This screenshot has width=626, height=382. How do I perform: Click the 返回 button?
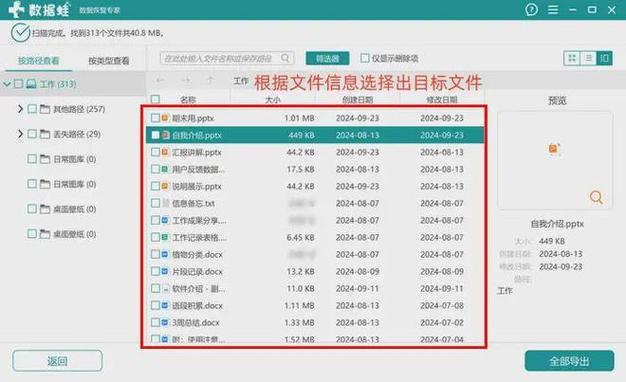click(x=57, y=361)
